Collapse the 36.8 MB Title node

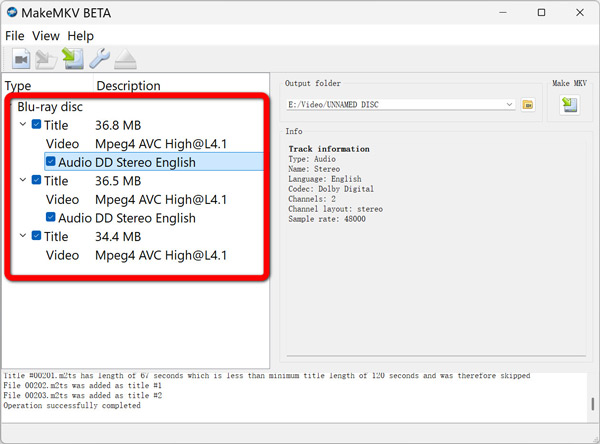23,124
